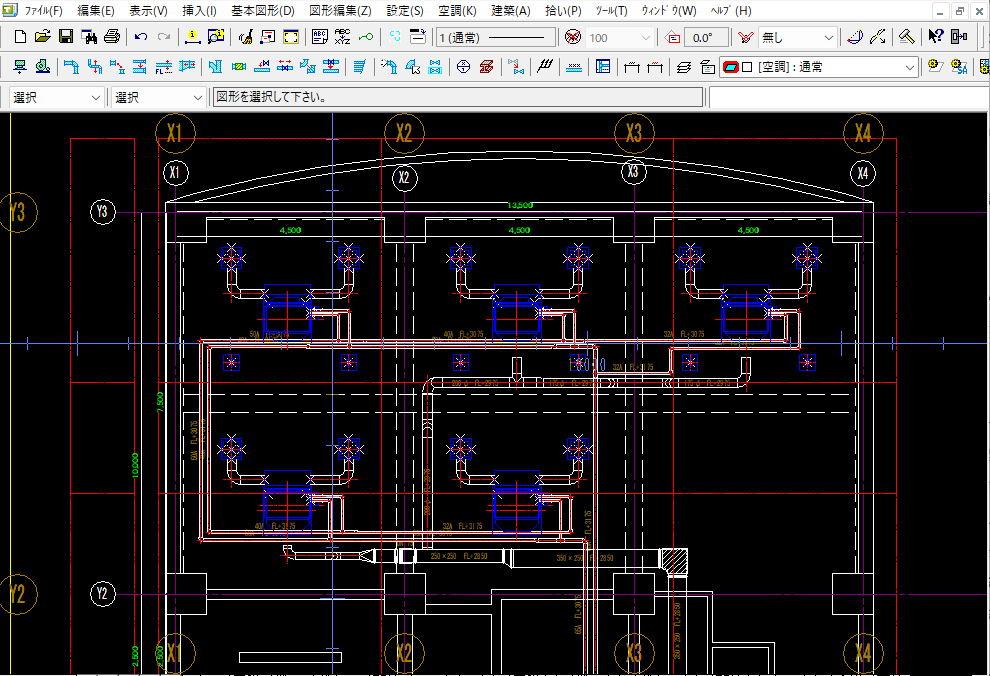Toggle the red checkmark snap icon

[x=745, y=37]
